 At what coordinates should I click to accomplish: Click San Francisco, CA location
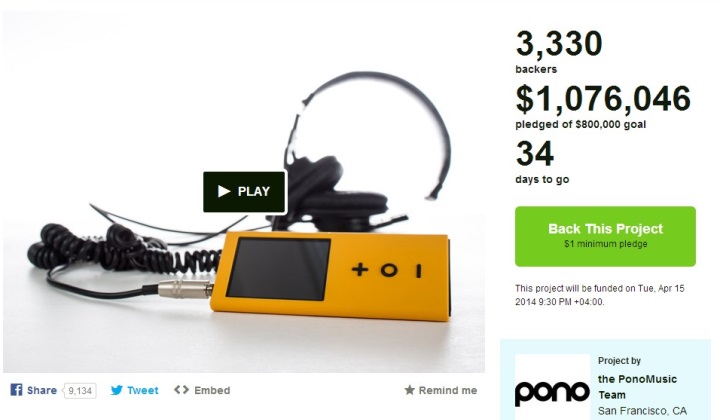point(642,410)
